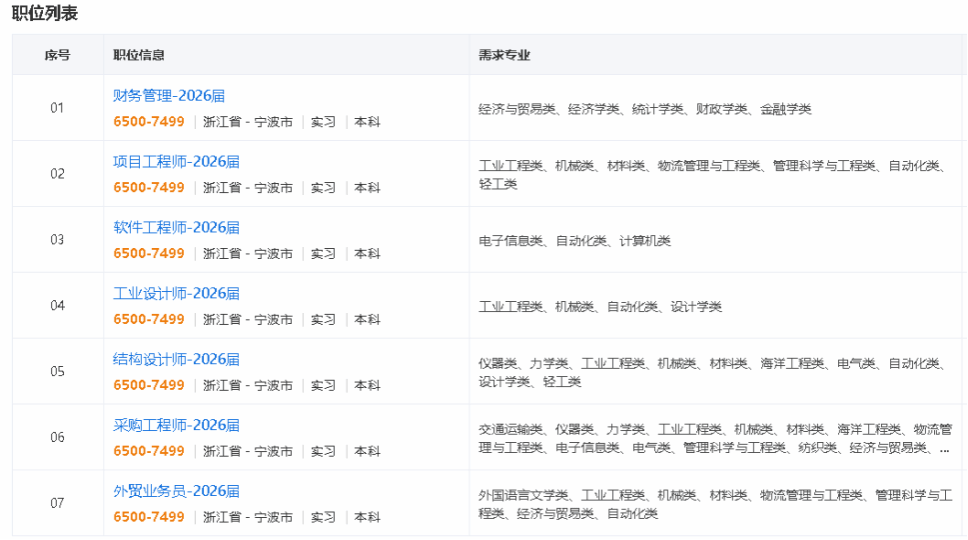This screenshot has width=968, height=540.
Task: Open the 项目工程师-2026届 position
Action: 176,162
